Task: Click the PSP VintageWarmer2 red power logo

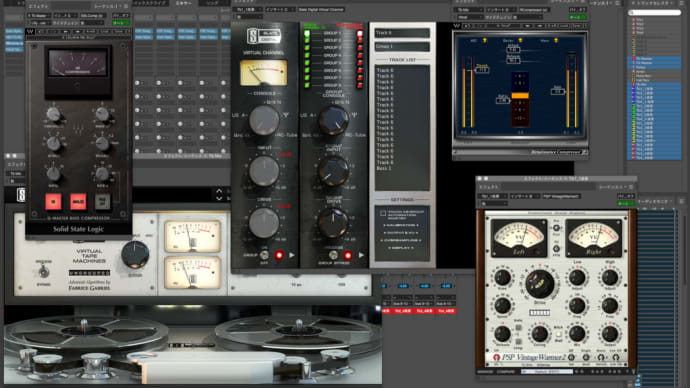Action: point(497,357)
